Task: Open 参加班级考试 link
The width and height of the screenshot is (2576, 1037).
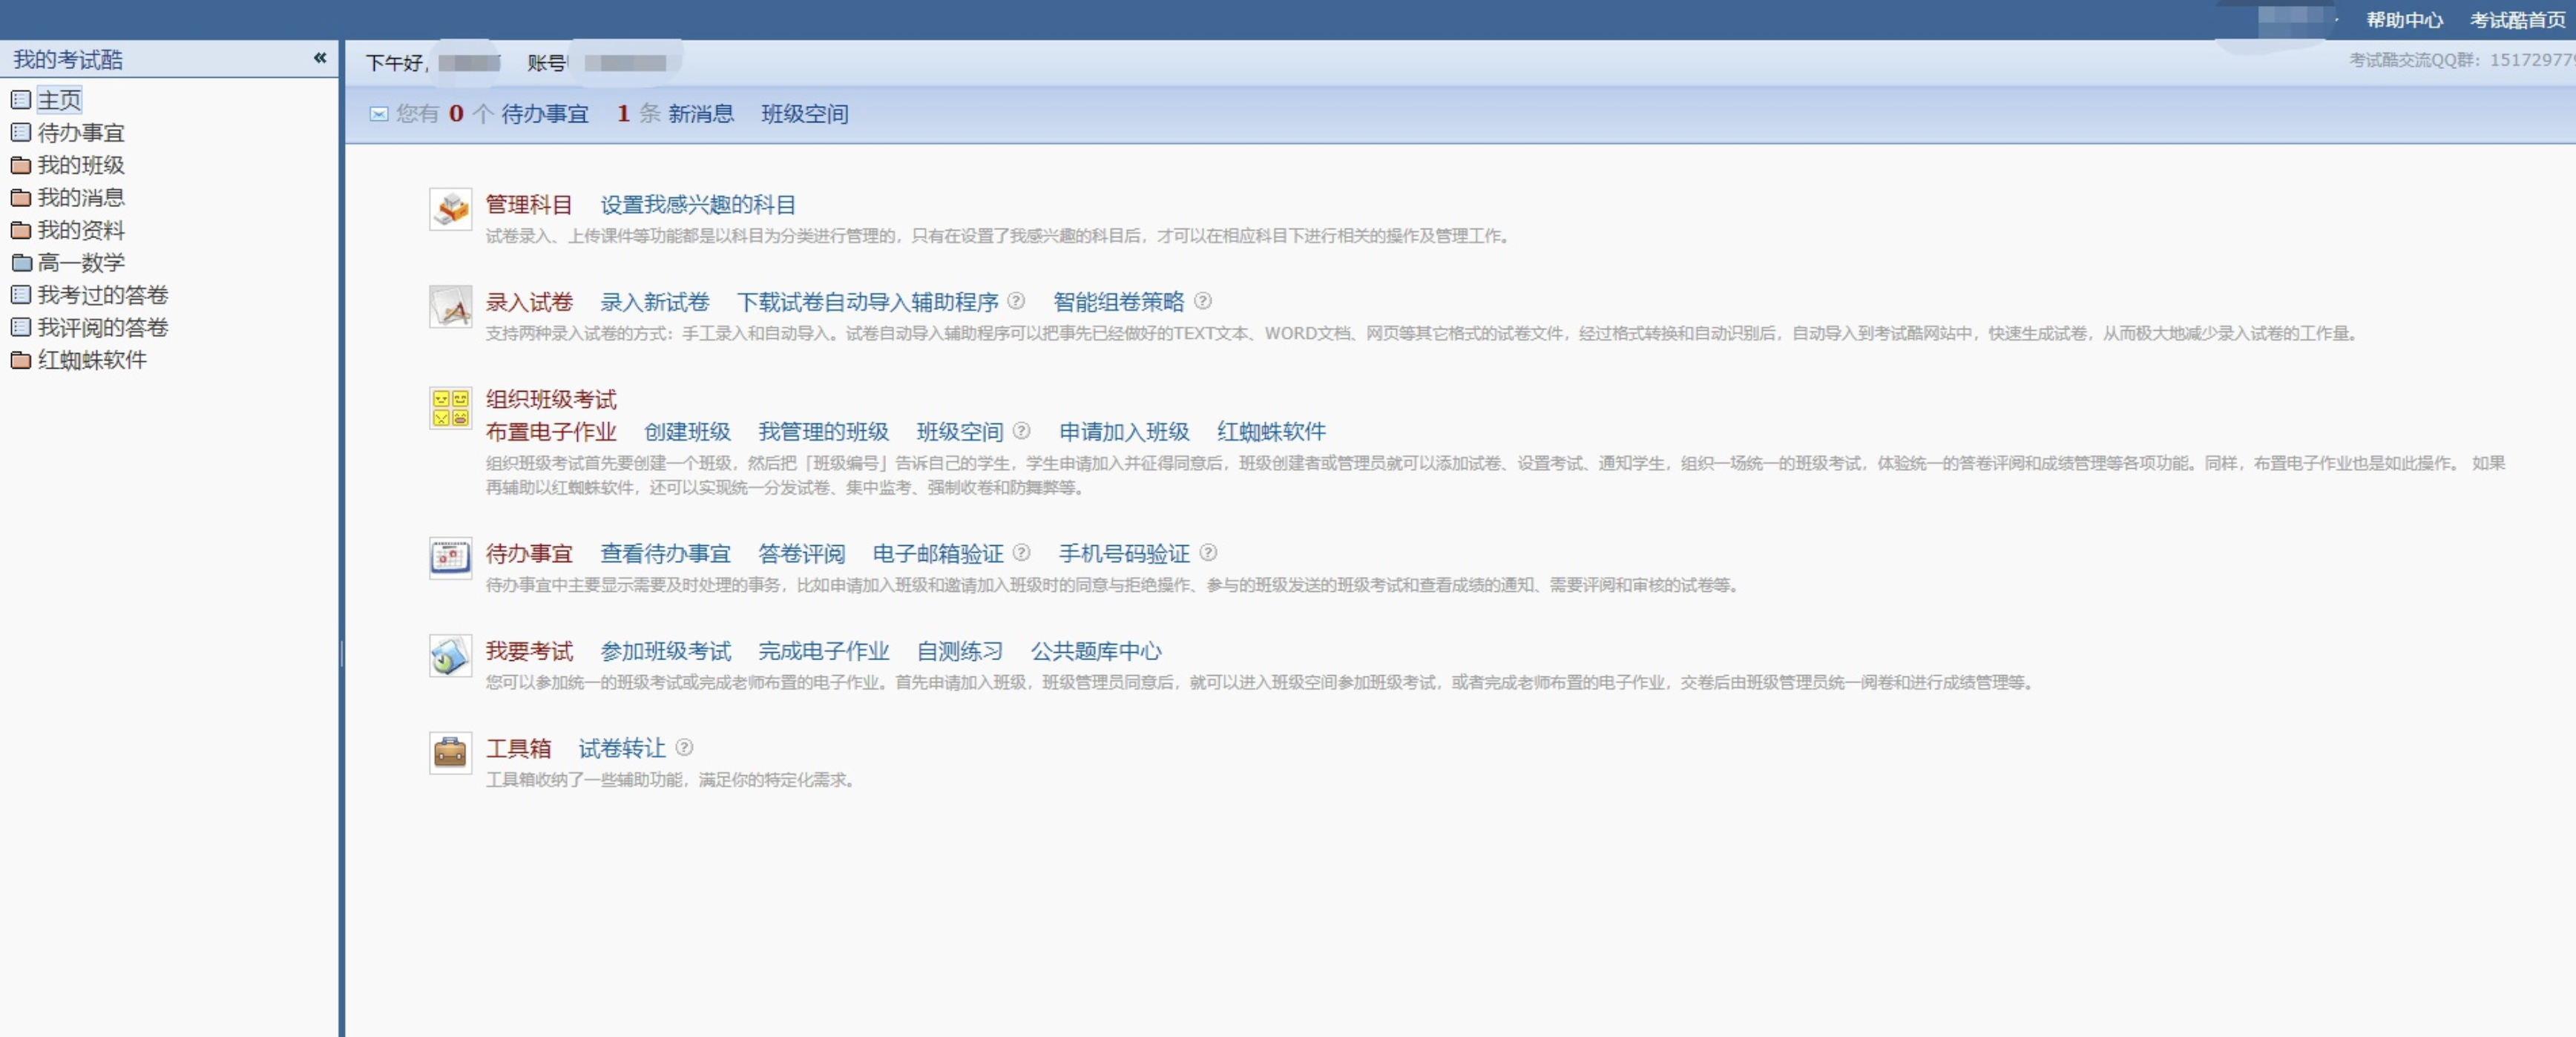Action: tap(665, 651)
